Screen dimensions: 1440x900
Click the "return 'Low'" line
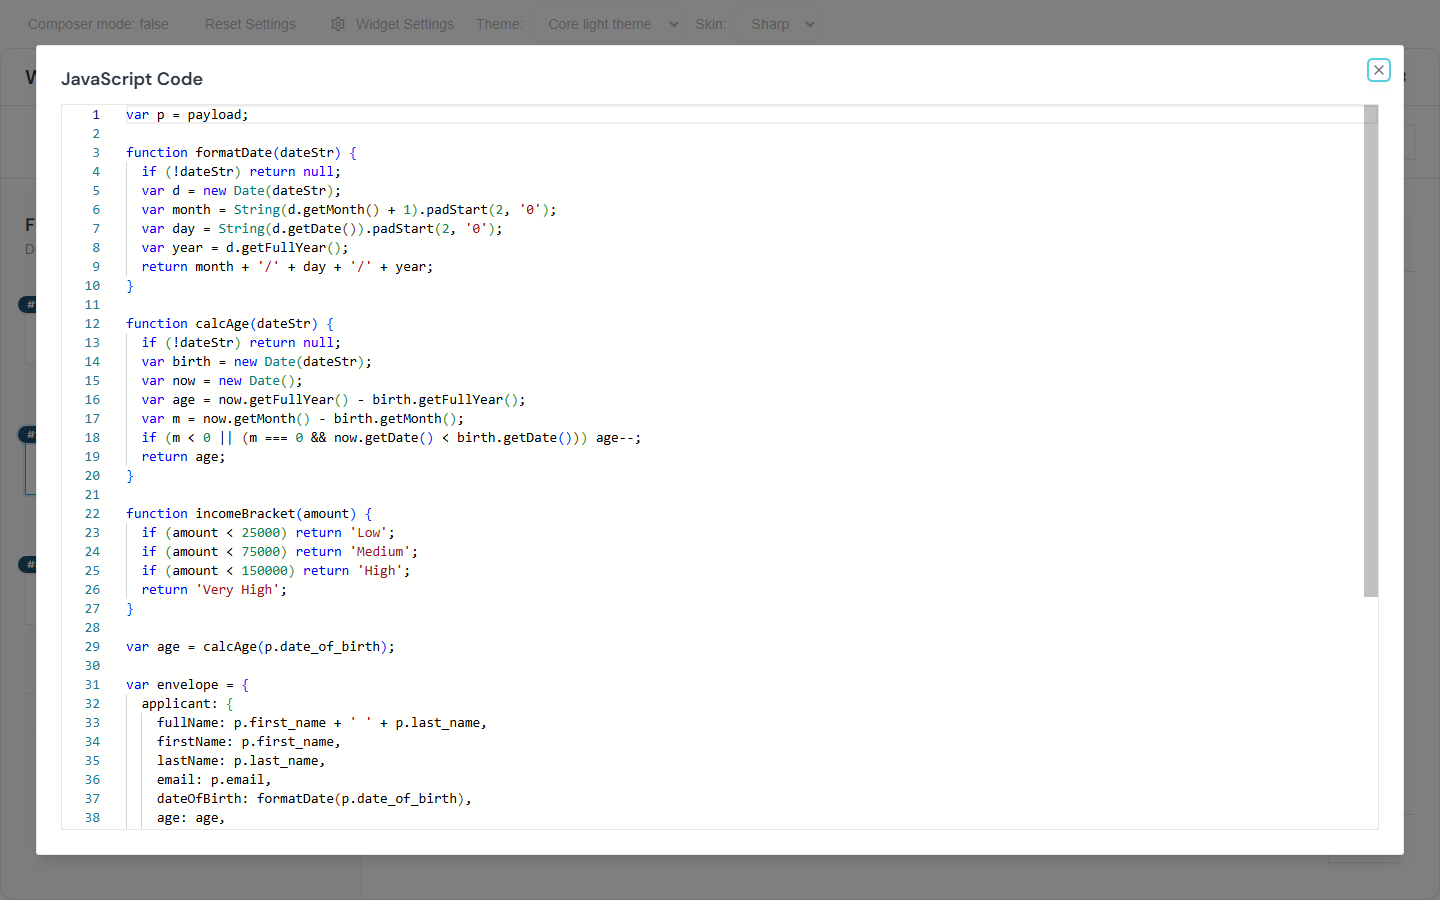(268, 533)
